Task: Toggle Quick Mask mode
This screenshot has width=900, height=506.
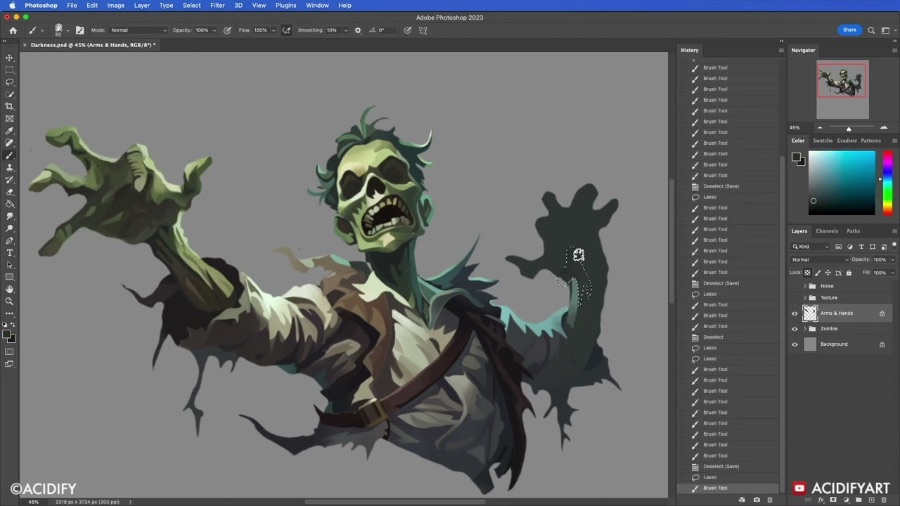Action: tap(9, 352)
